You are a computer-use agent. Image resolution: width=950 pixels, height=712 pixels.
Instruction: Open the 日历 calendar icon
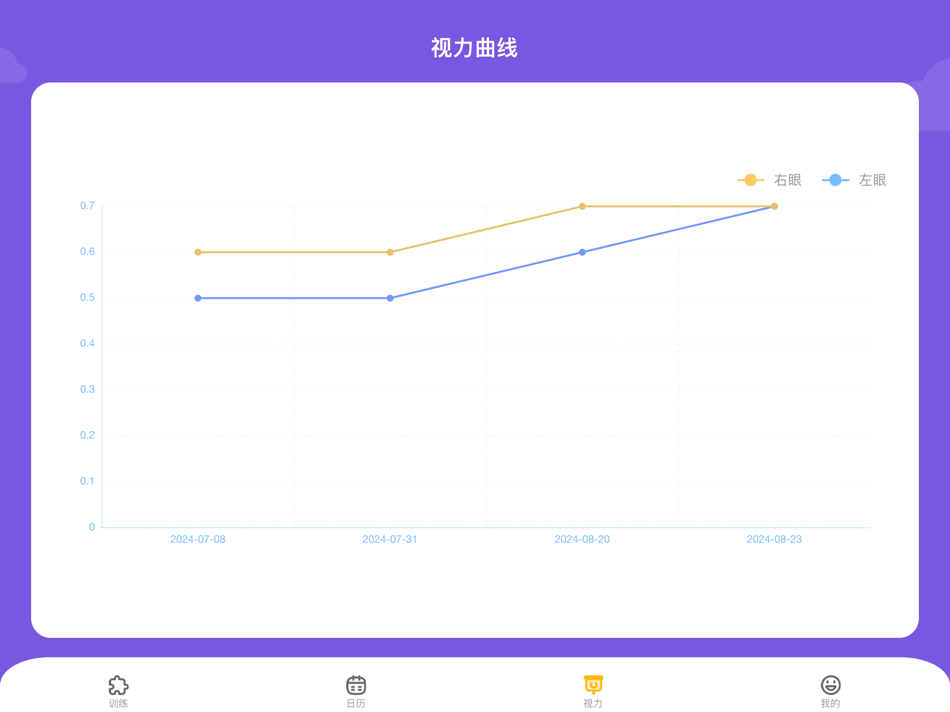click(x=357, y=685)
